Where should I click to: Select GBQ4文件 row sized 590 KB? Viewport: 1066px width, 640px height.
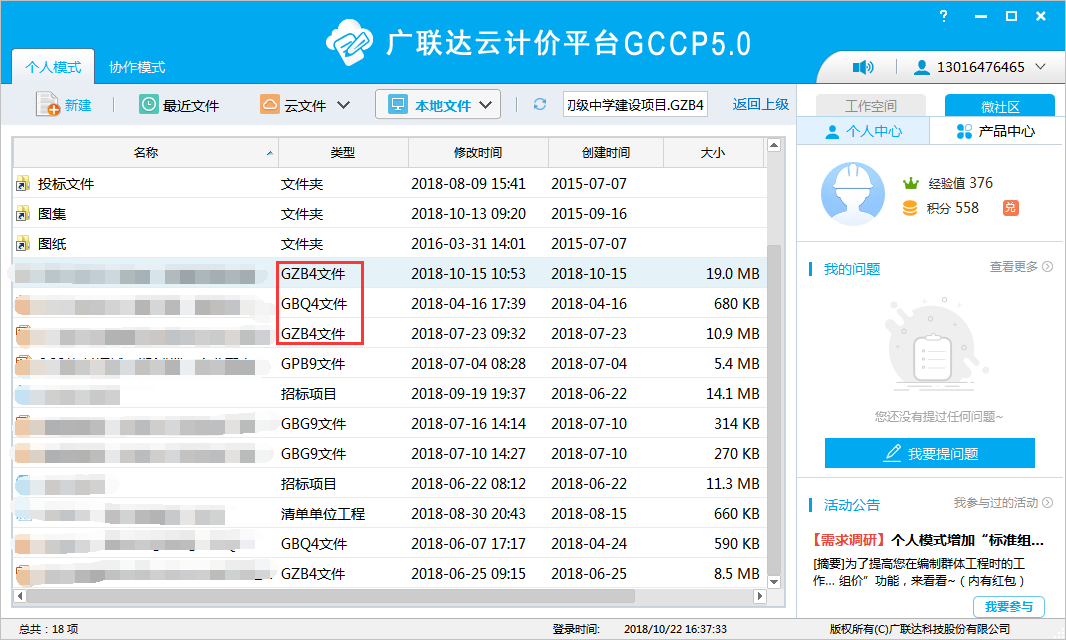coord(389,543)
